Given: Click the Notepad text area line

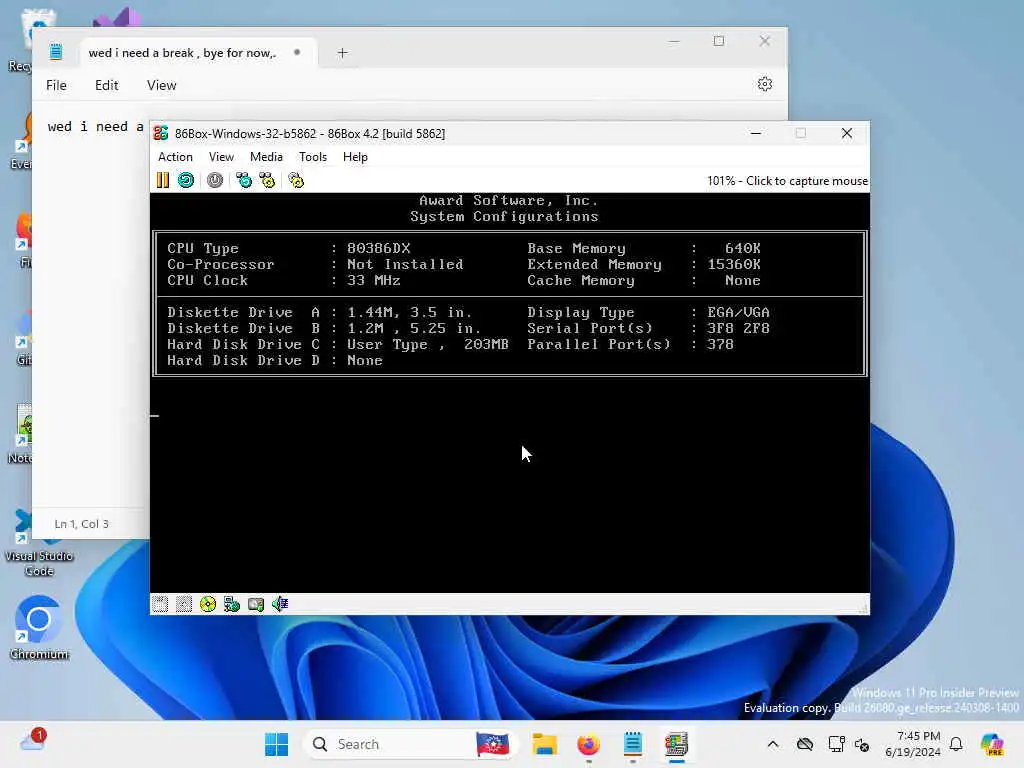Looking at the screenshot, I should click(95, 127).
